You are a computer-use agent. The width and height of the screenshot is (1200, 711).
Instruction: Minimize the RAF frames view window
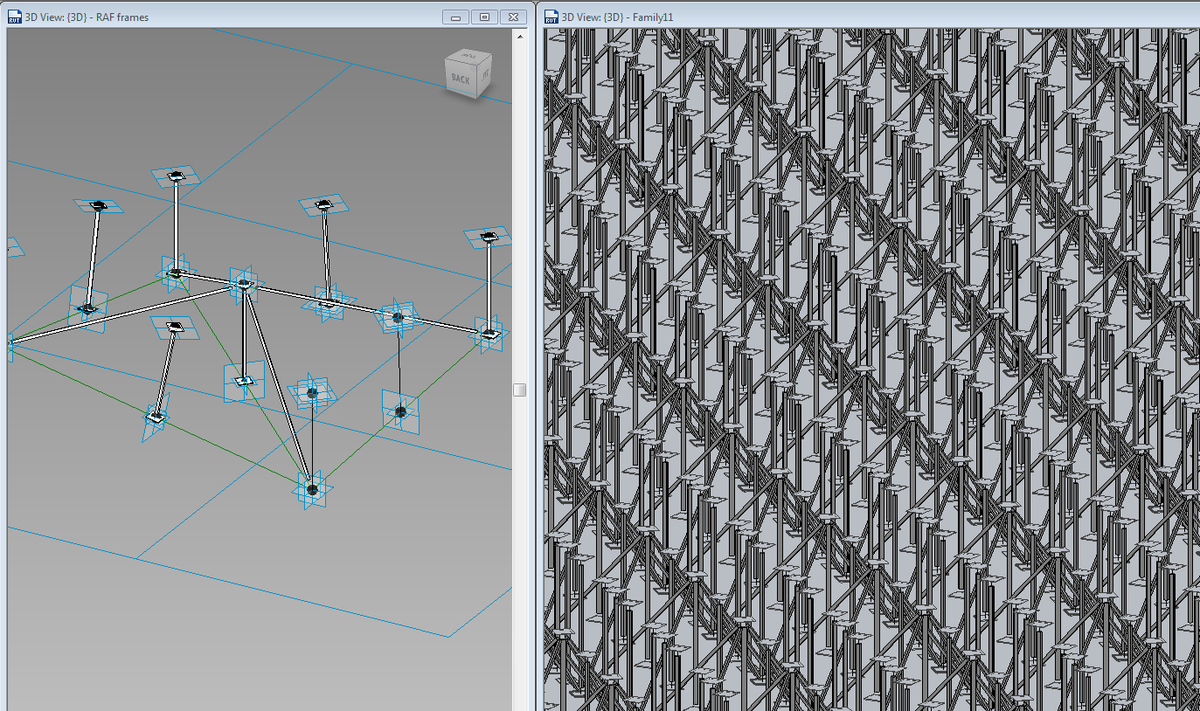457,17
